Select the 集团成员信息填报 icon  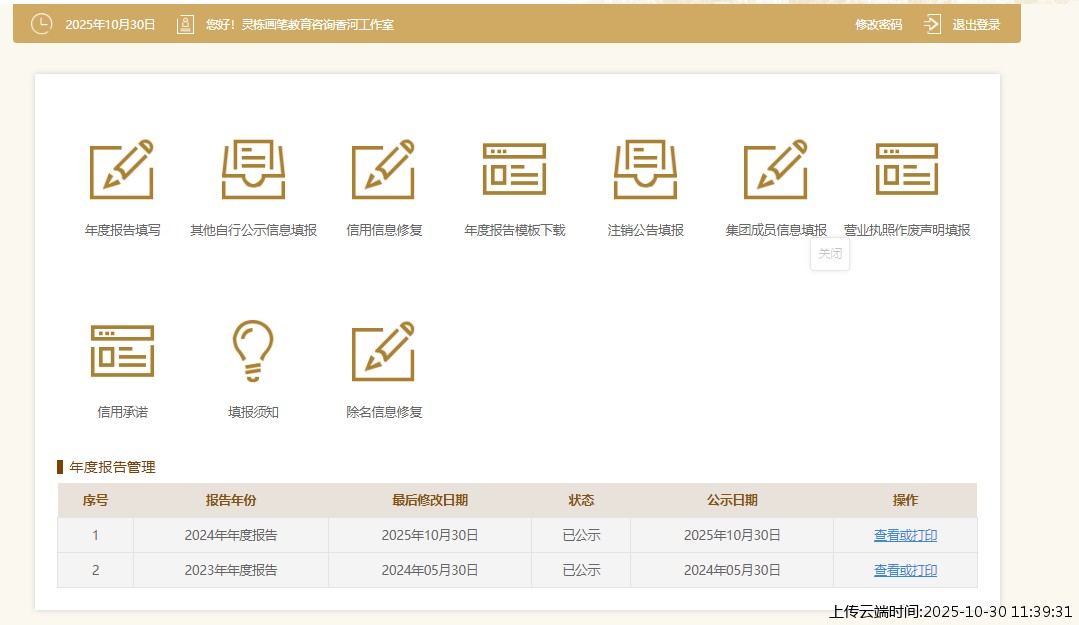click(x=775, y=169)
